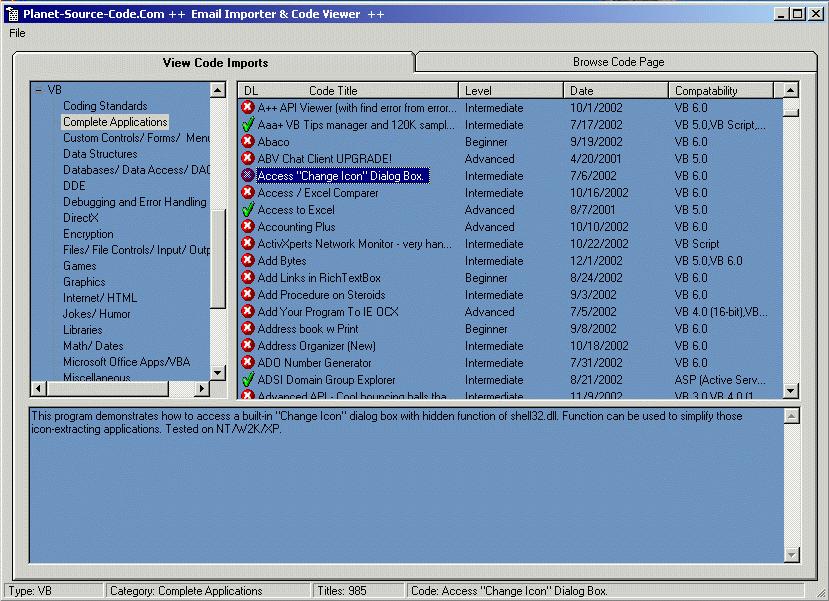
Task: Select the View Code Imports tab
Action: 215,63
